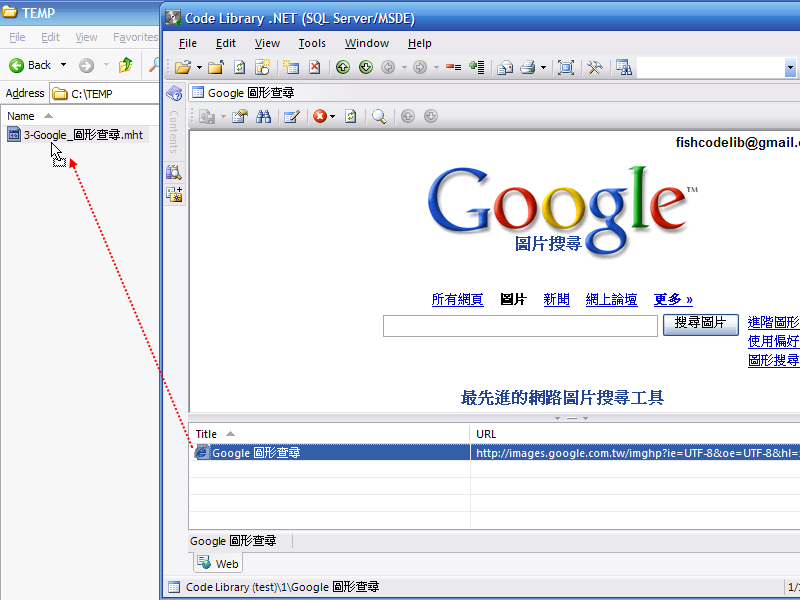This screenshot has width=800, height=600.
Task: Click the 更多 » link
Action: coord(673,299)
